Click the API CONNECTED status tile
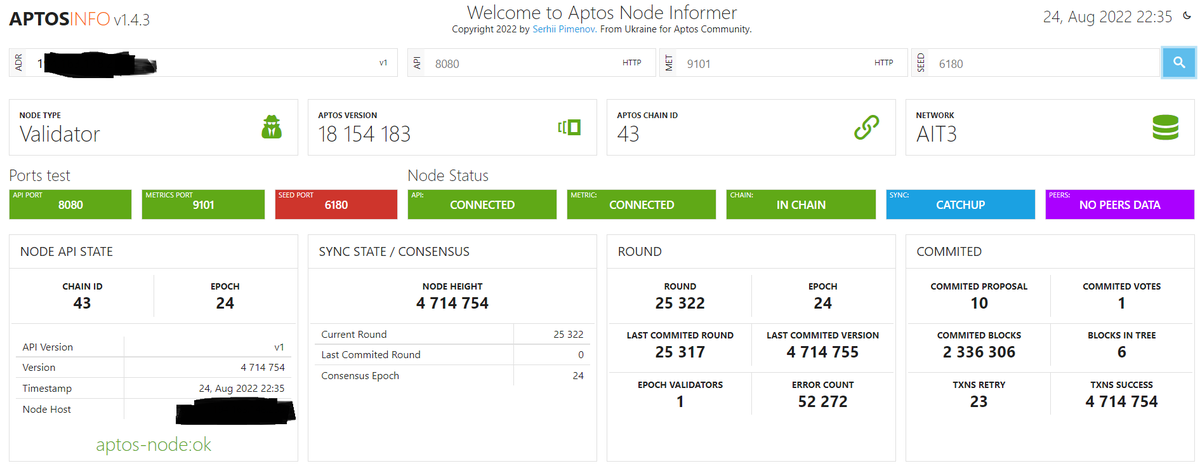 482,204
